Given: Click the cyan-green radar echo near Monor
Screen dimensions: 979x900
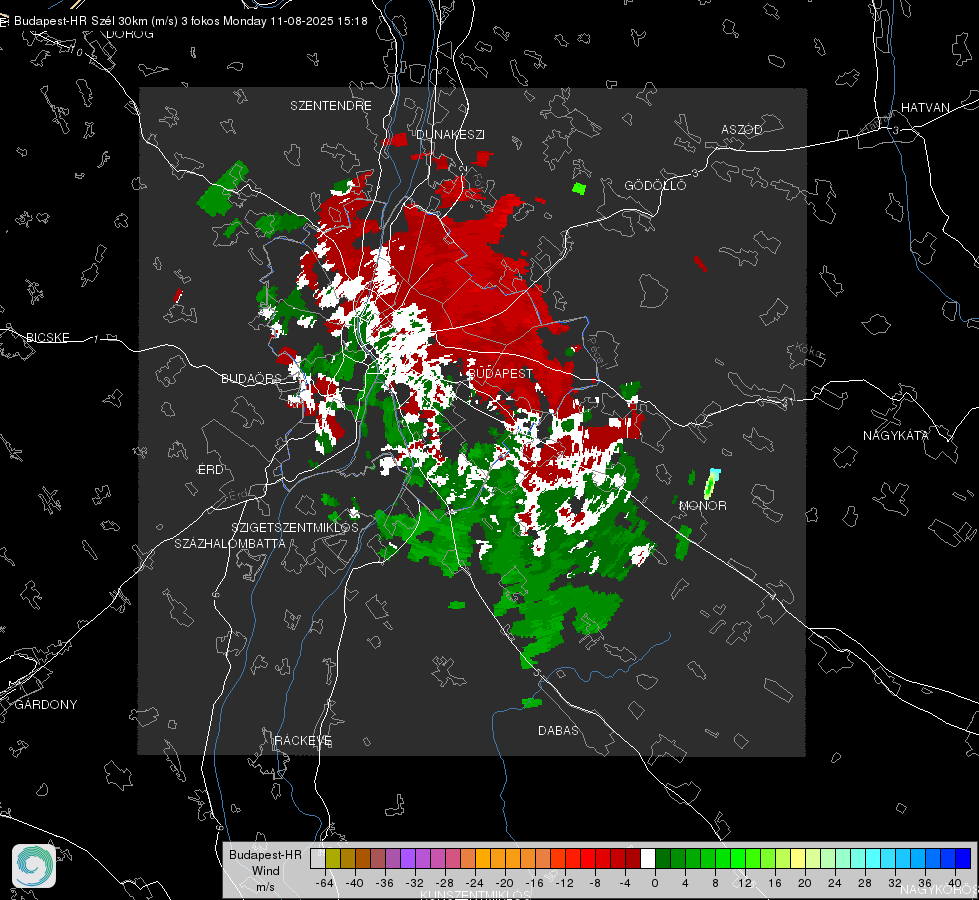Looking at the screenshot, I should point(711,483).
